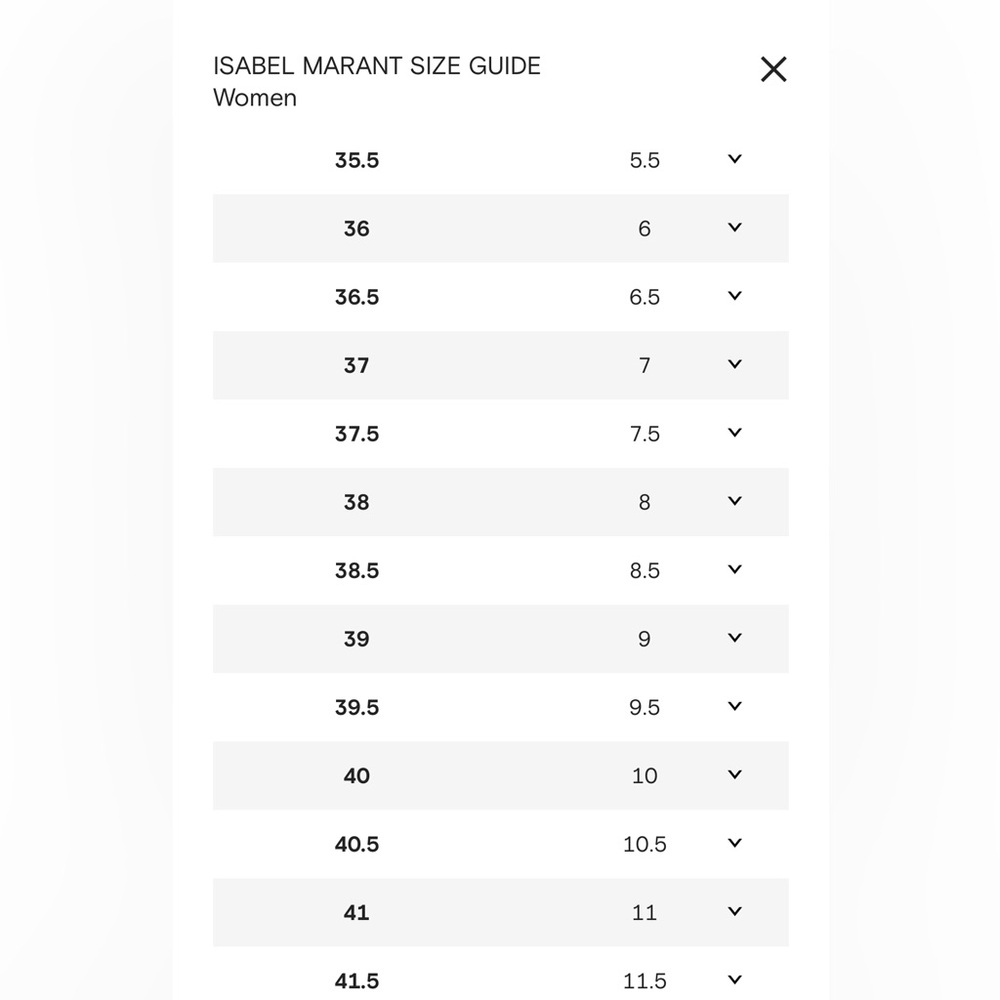The width and height of the screenshot is (1000, 1000).
Task: Expand the size 40 row chevron
Action: tap(735, 774)
